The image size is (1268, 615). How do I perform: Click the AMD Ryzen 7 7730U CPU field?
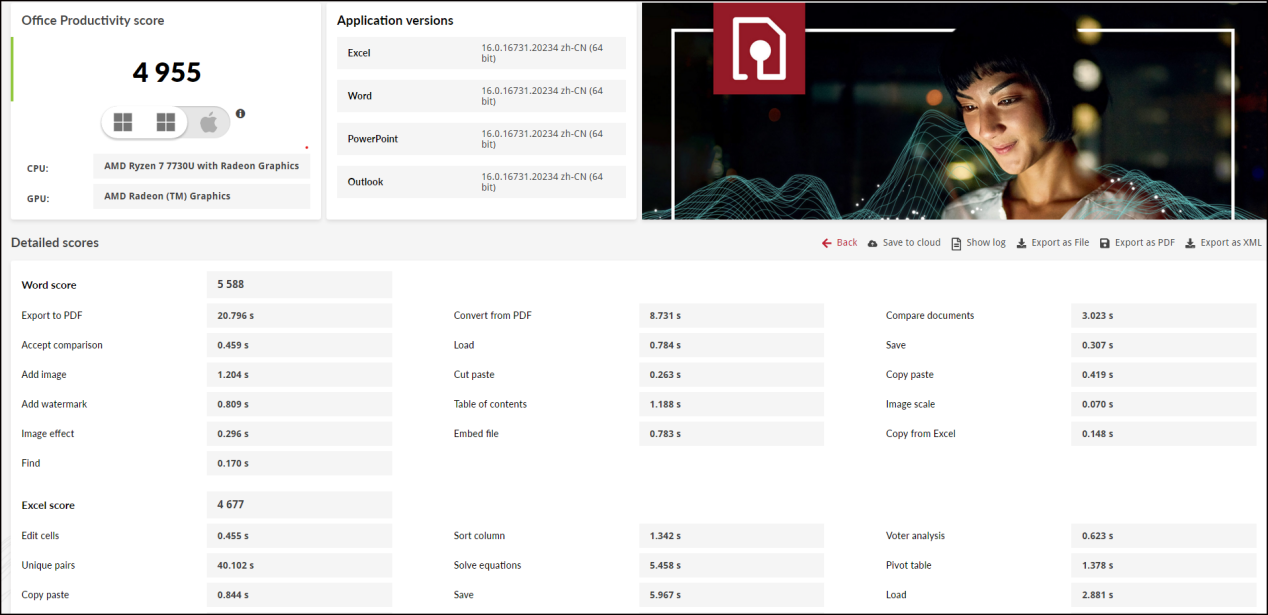pyautogui.click(x=201, y=167)
